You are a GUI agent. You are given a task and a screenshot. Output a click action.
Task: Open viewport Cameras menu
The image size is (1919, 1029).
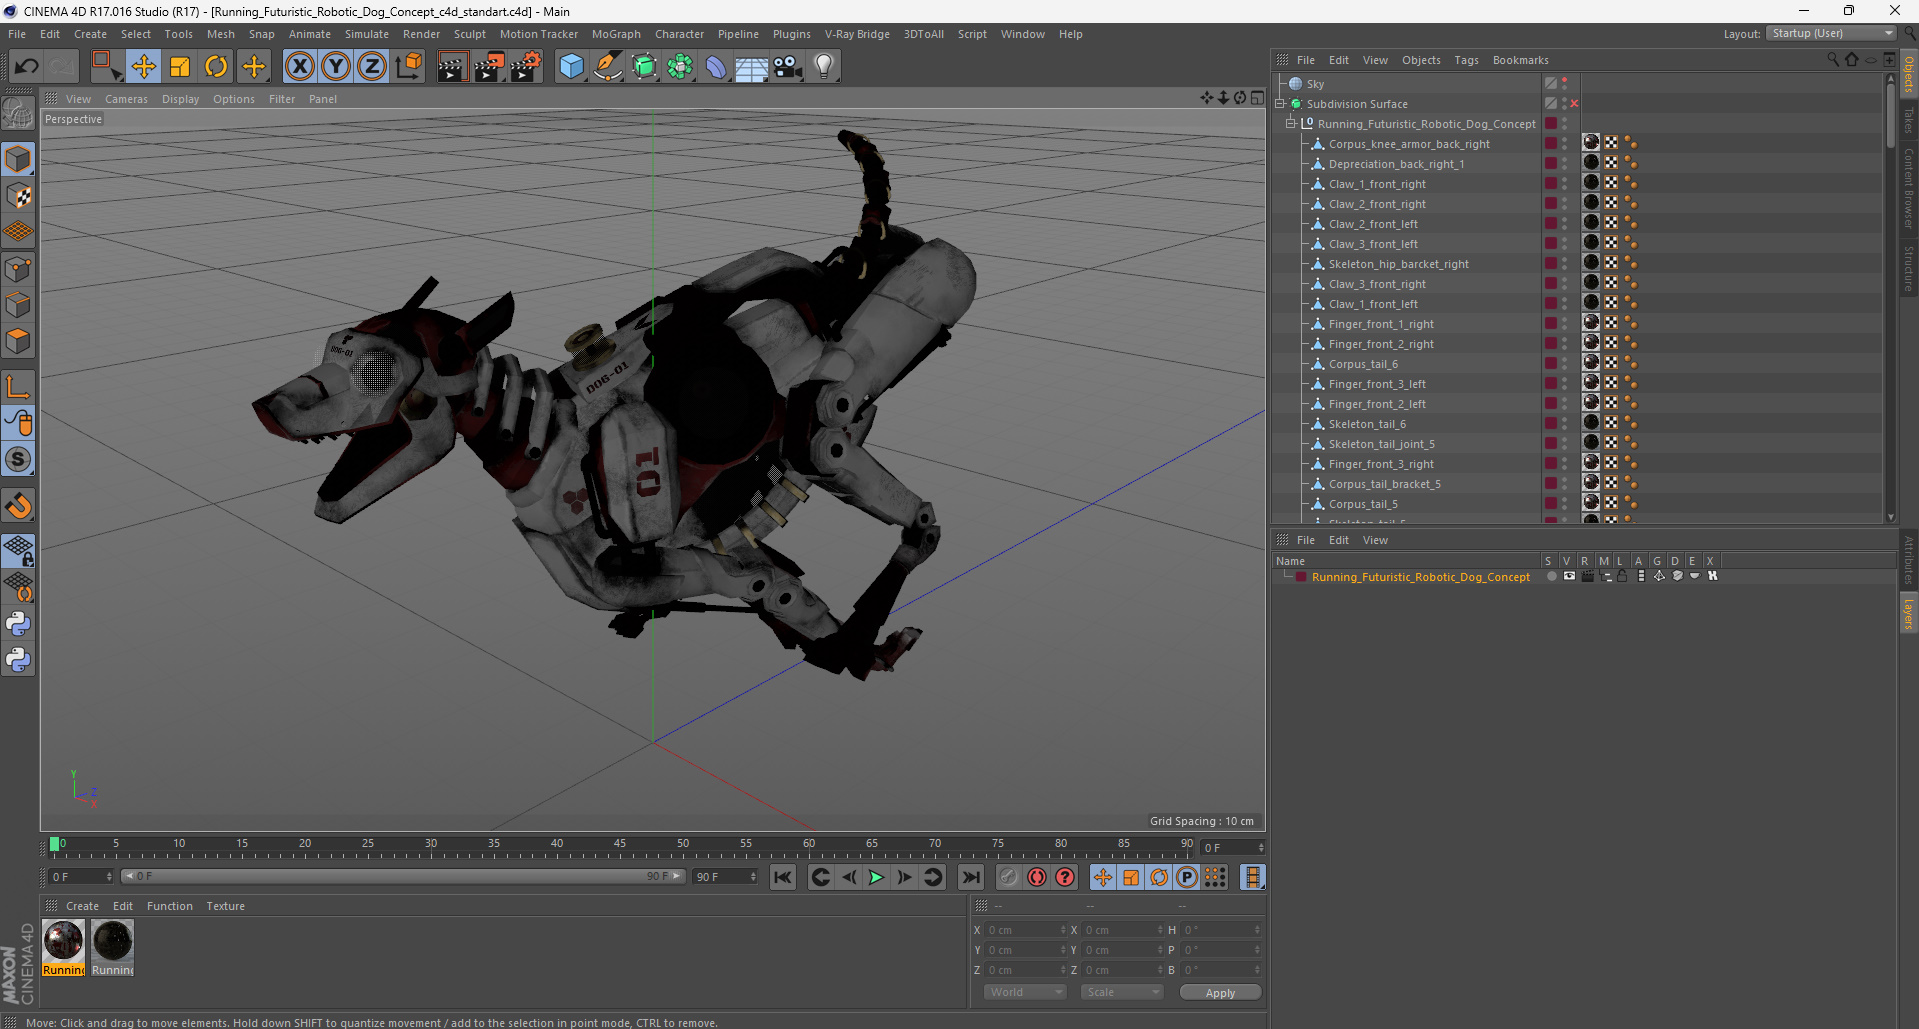tap(126, 99)
